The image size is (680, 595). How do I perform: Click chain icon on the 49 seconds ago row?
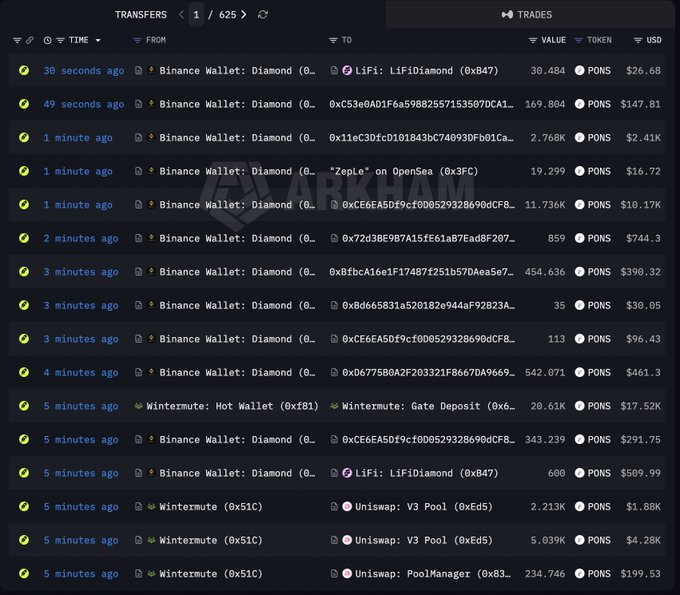(x=24, y=104)
